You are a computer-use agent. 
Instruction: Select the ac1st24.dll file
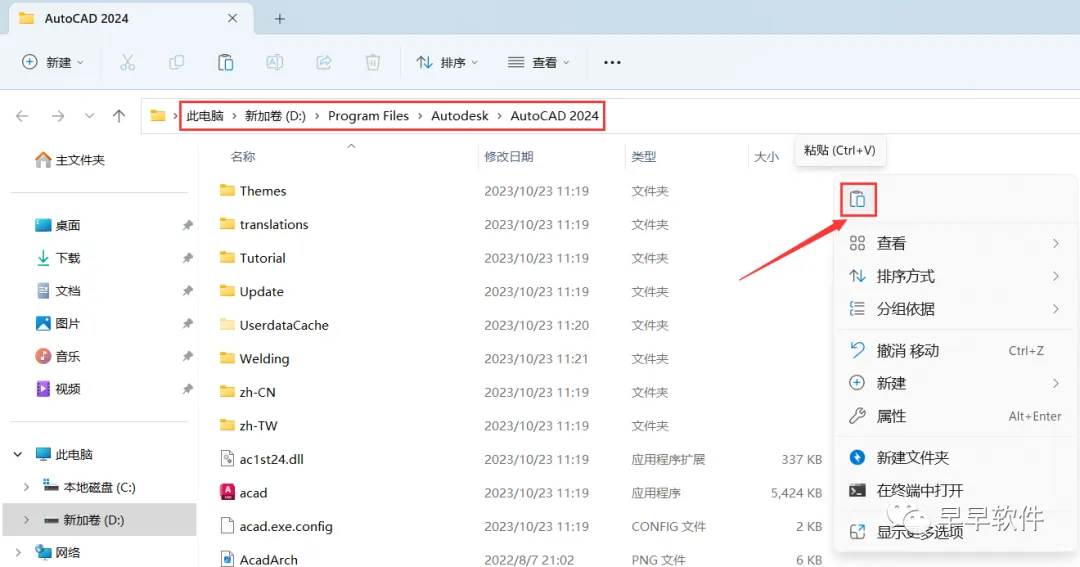coord(271,459)
